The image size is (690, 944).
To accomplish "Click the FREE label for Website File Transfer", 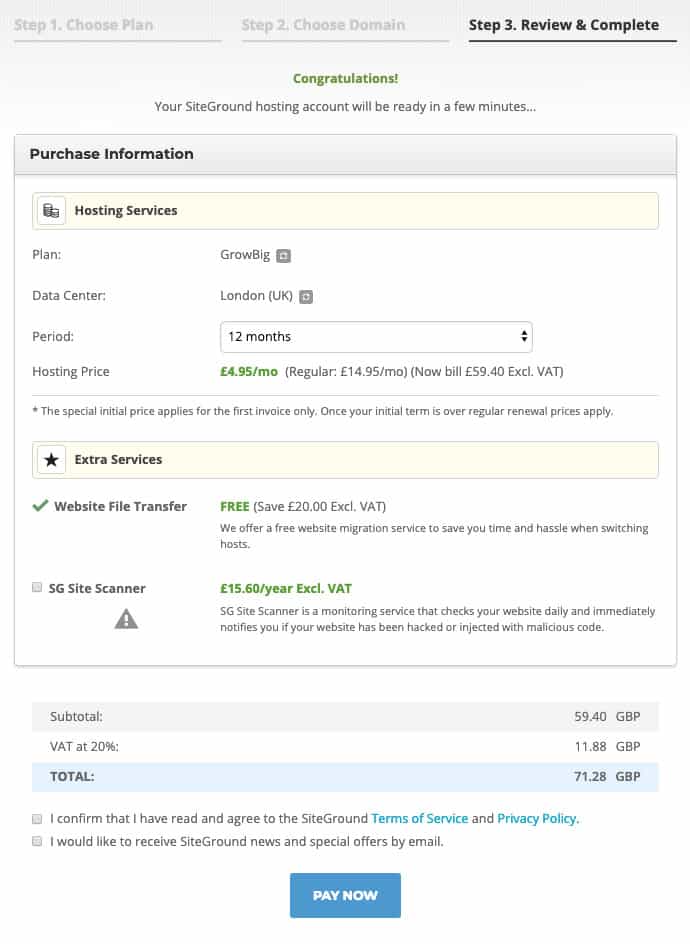I will point(235,506).
